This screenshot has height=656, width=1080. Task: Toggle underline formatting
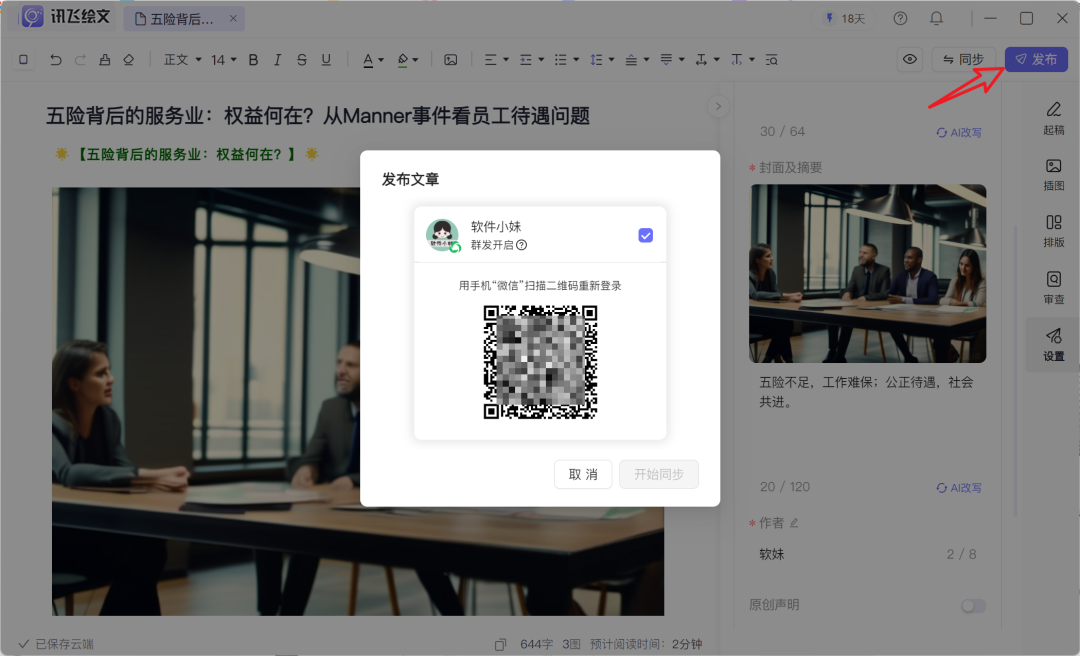point(326,60)
